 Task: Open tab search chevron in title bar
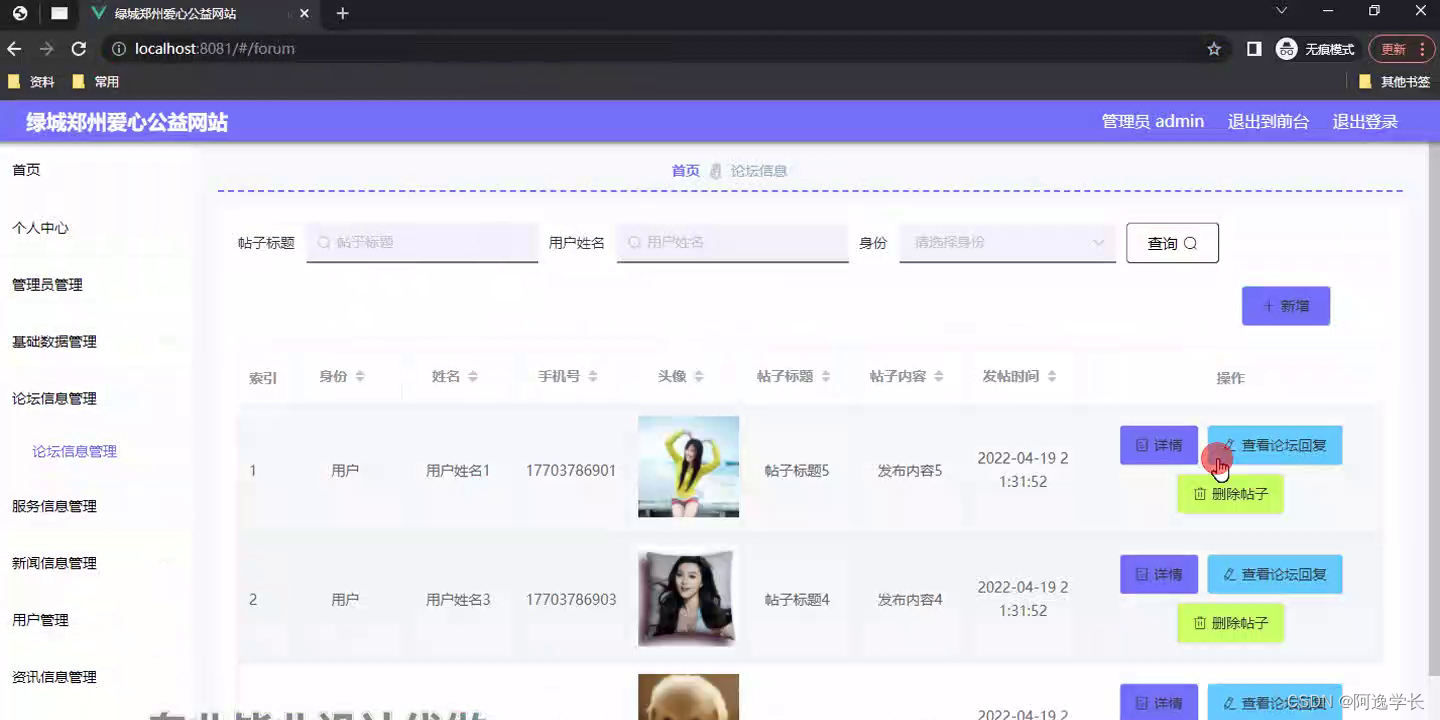[x=1282, y=11]
